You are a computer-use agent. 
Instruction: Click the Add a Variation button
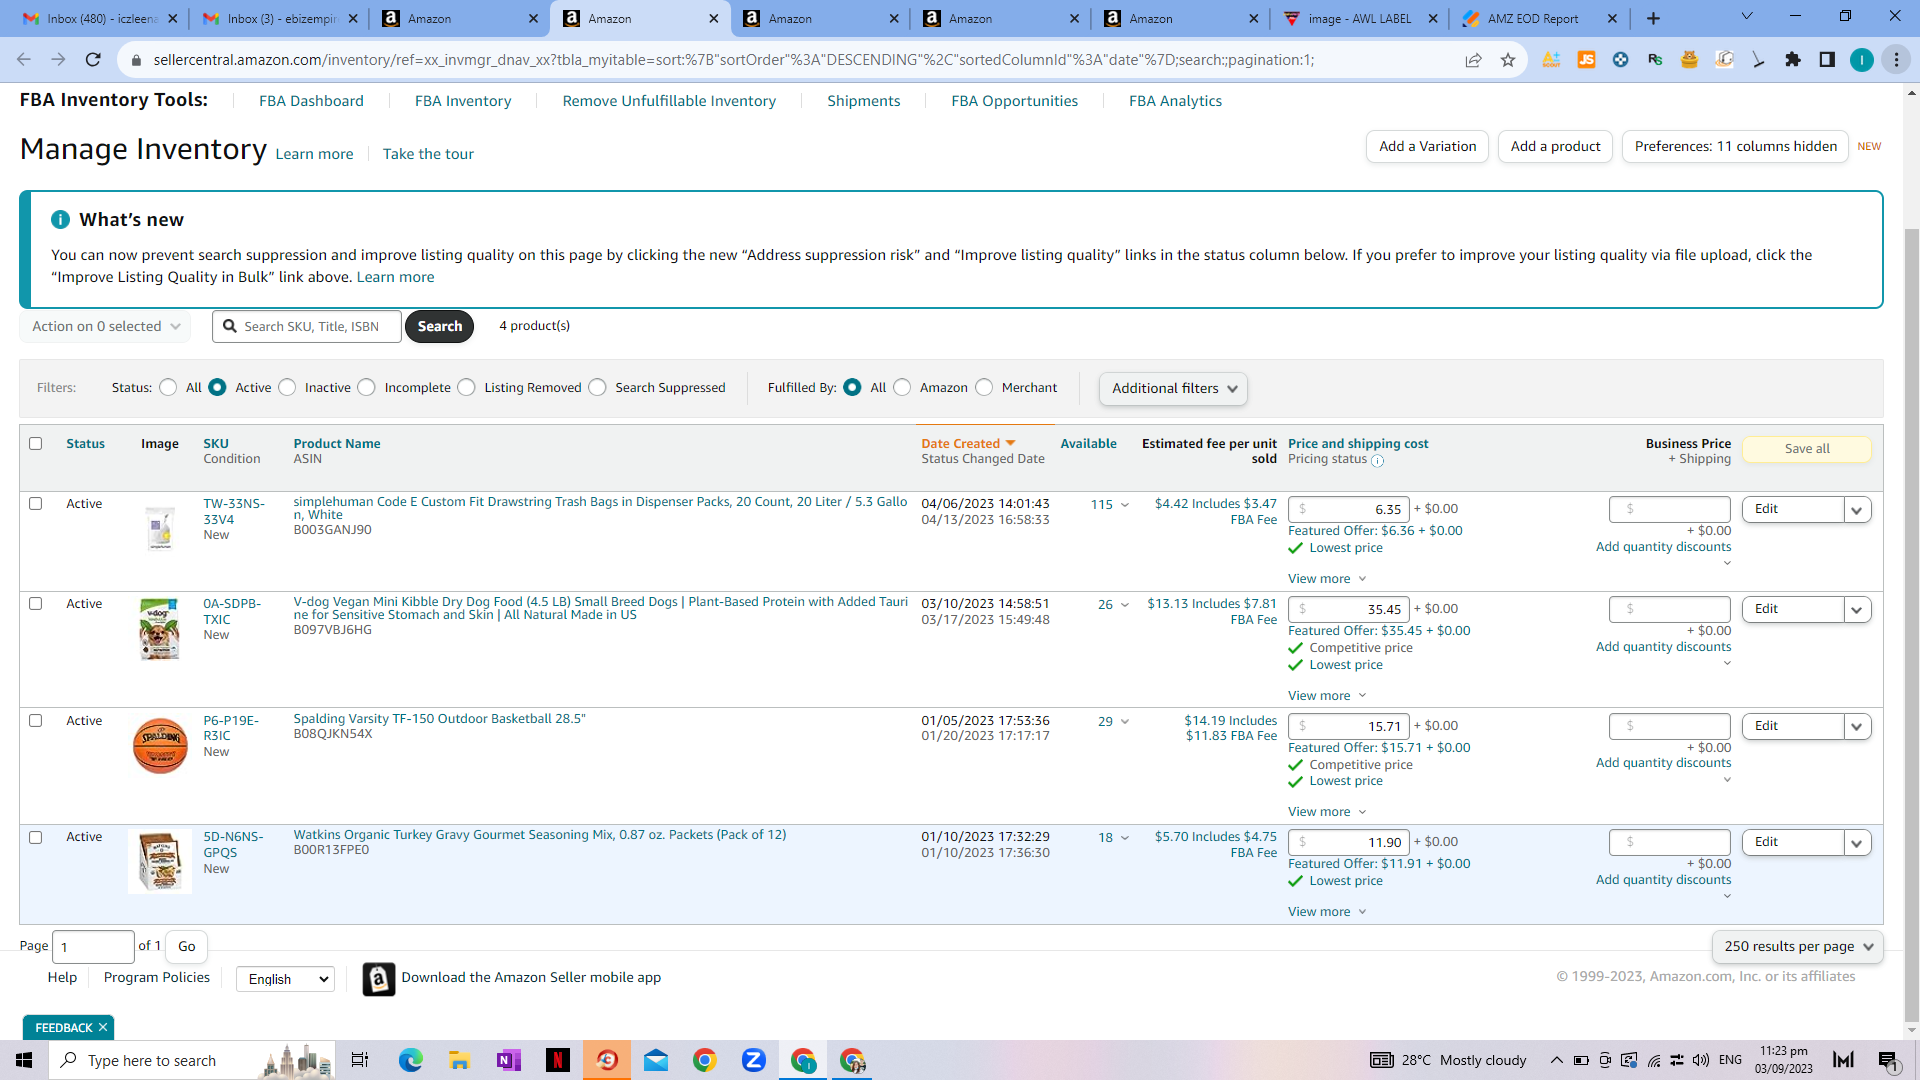pyautogui.click(x=1427, y=146)
